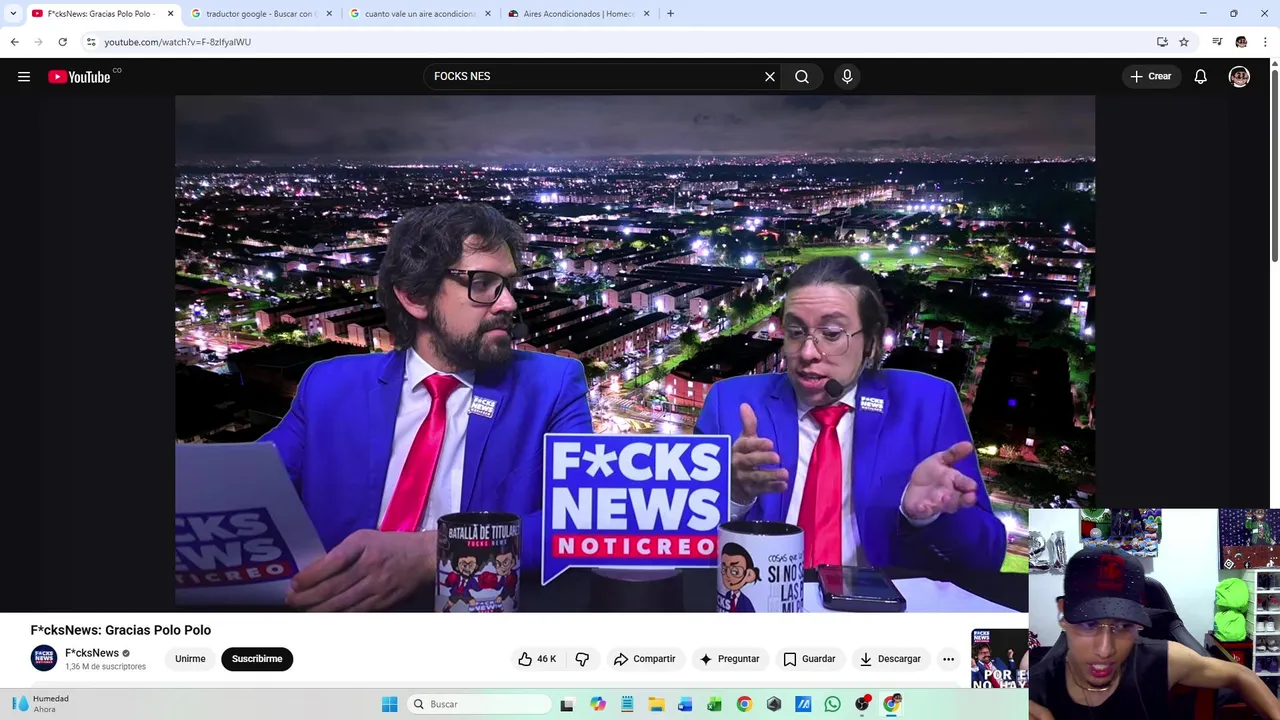The width and height of the screenshot is (1280, 720).
Task: Close the Aires Acondicionados tab
Action: (x=646, y=14)
